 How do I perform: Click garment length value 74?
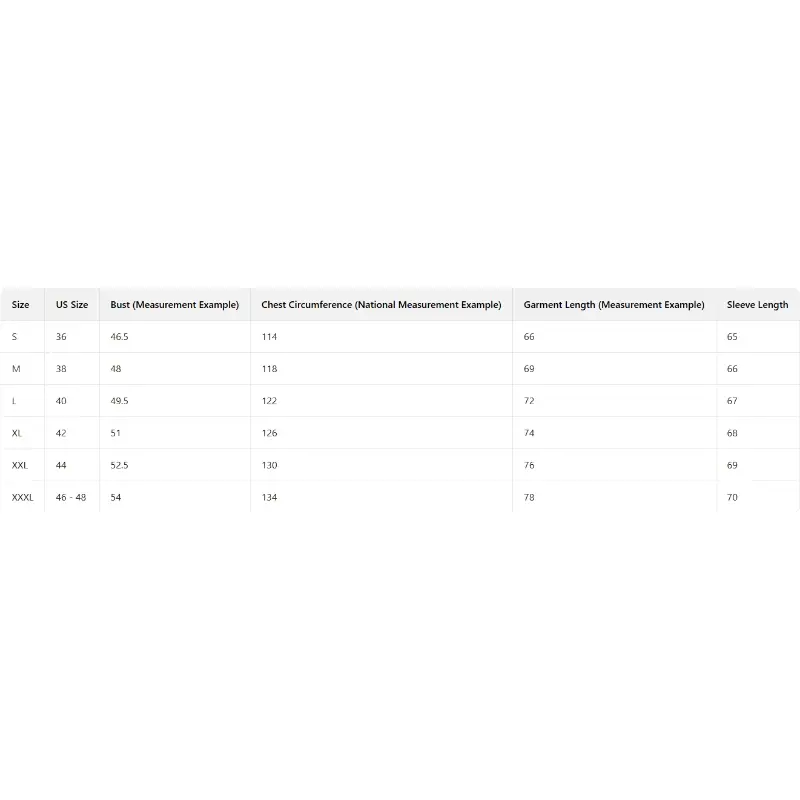point(529,433)
